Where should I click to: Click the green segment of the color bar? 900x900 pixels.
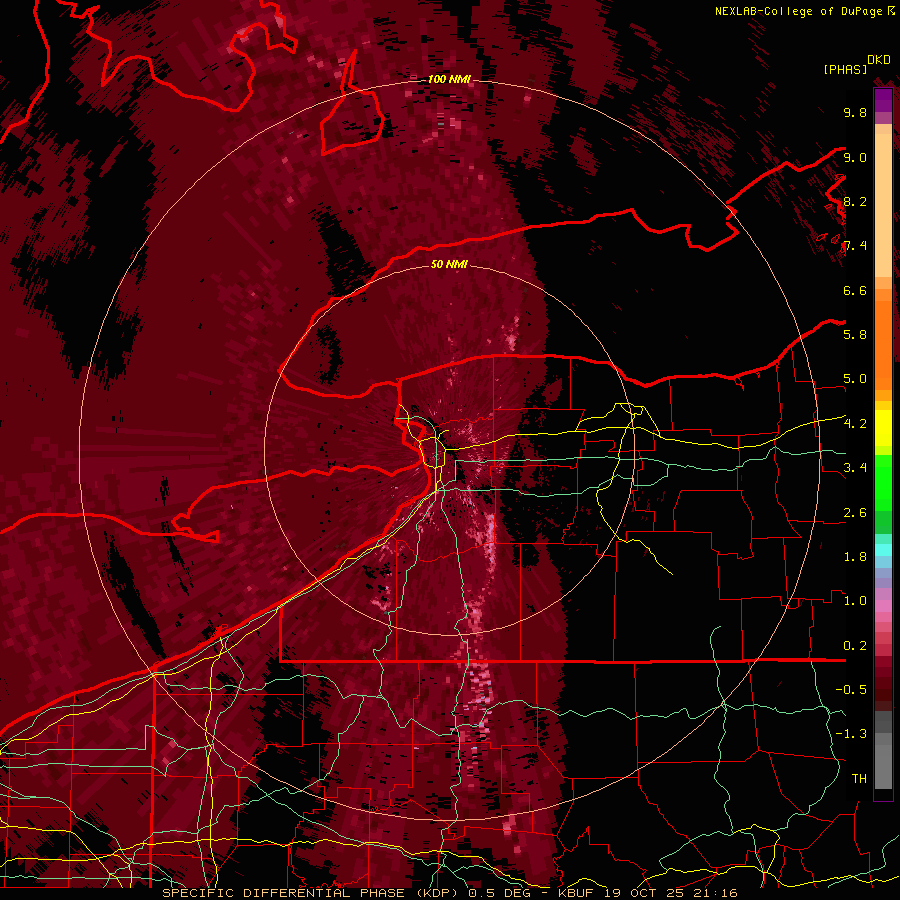pyautogui.click(x=883, y=482)
